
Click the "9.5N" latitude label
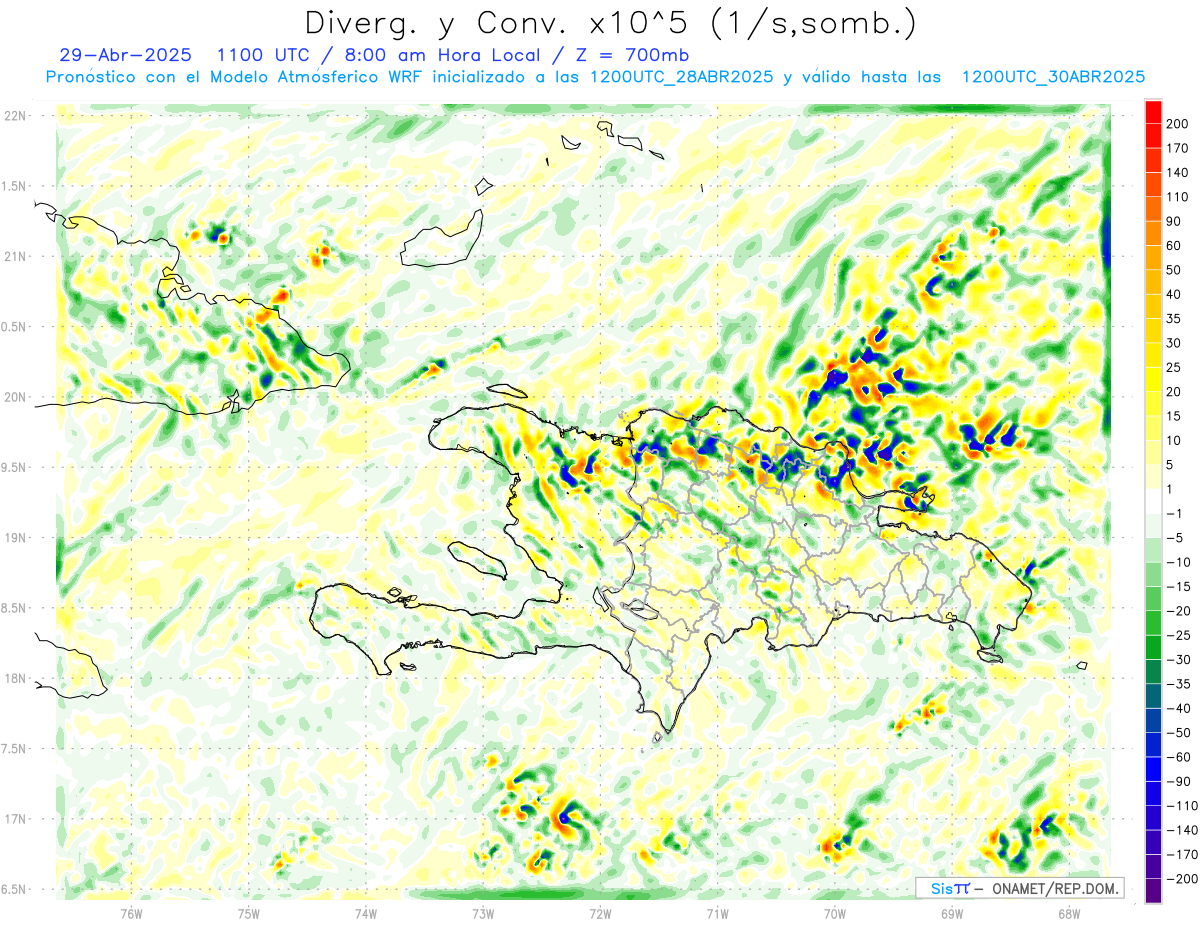15,467
